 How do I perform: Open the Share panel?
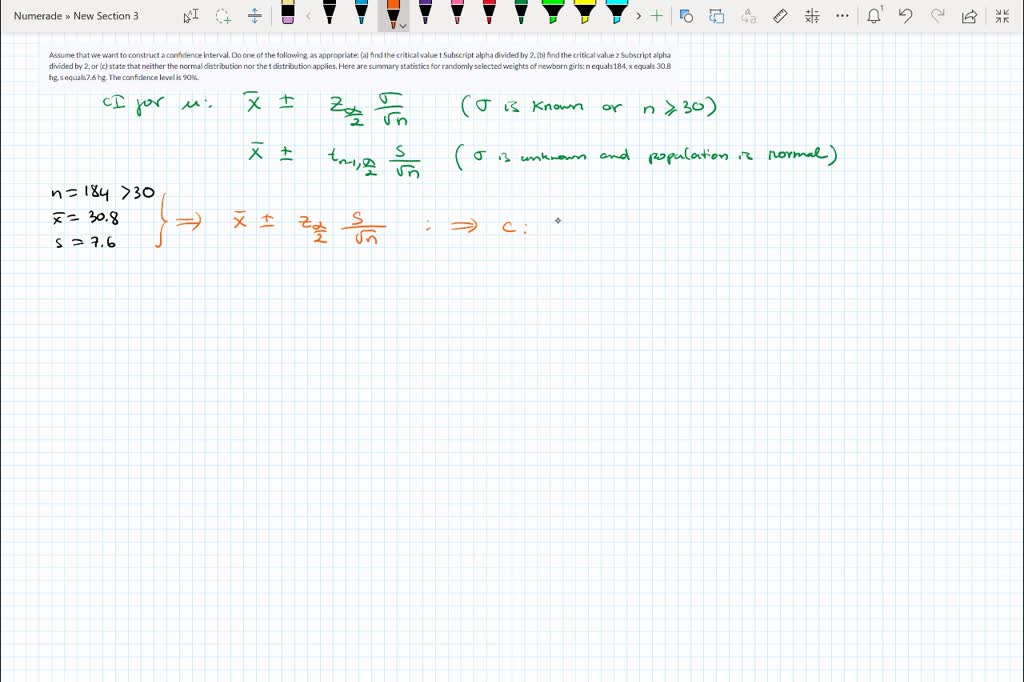click(970, 15)
